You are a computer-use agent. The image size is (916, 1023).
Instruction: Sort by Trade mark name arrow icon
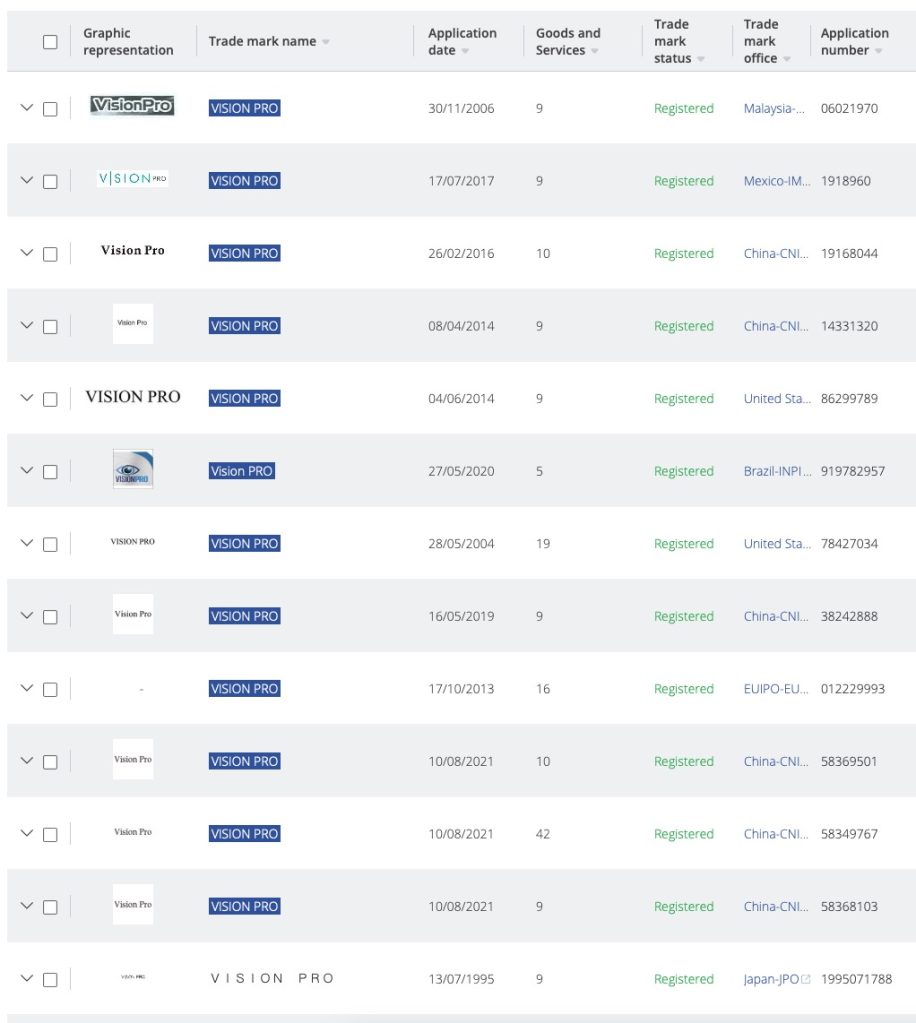click(x=327, y=42)
